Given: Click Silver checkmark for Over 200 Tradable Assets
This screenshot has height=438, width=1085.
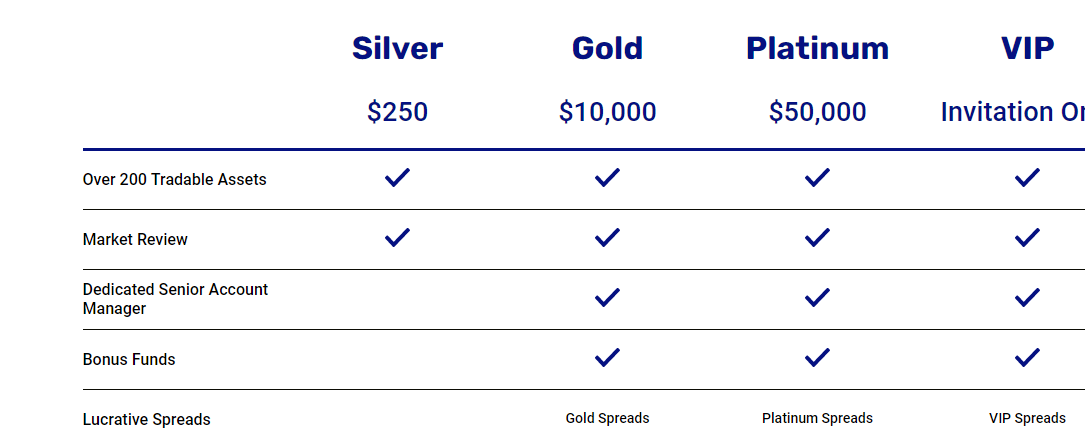Looking at the screenshot, I should point(397,178).
